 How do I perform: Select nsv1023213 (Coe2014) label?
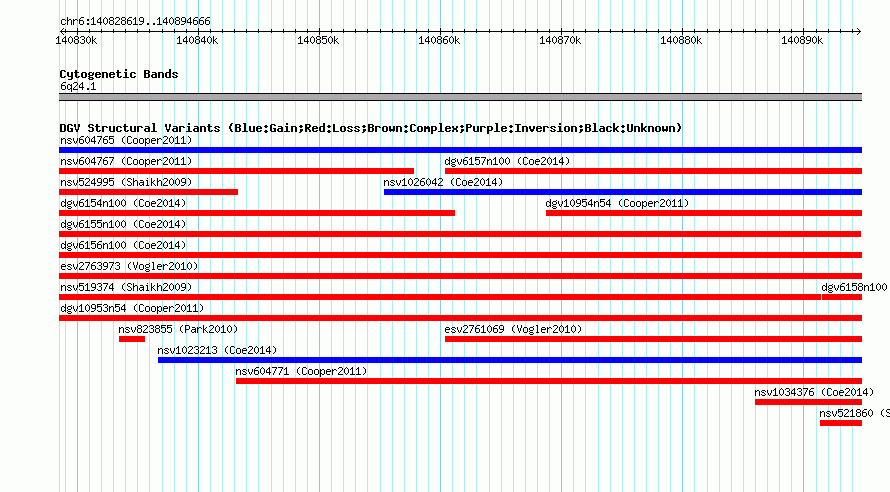coord(217,350)
